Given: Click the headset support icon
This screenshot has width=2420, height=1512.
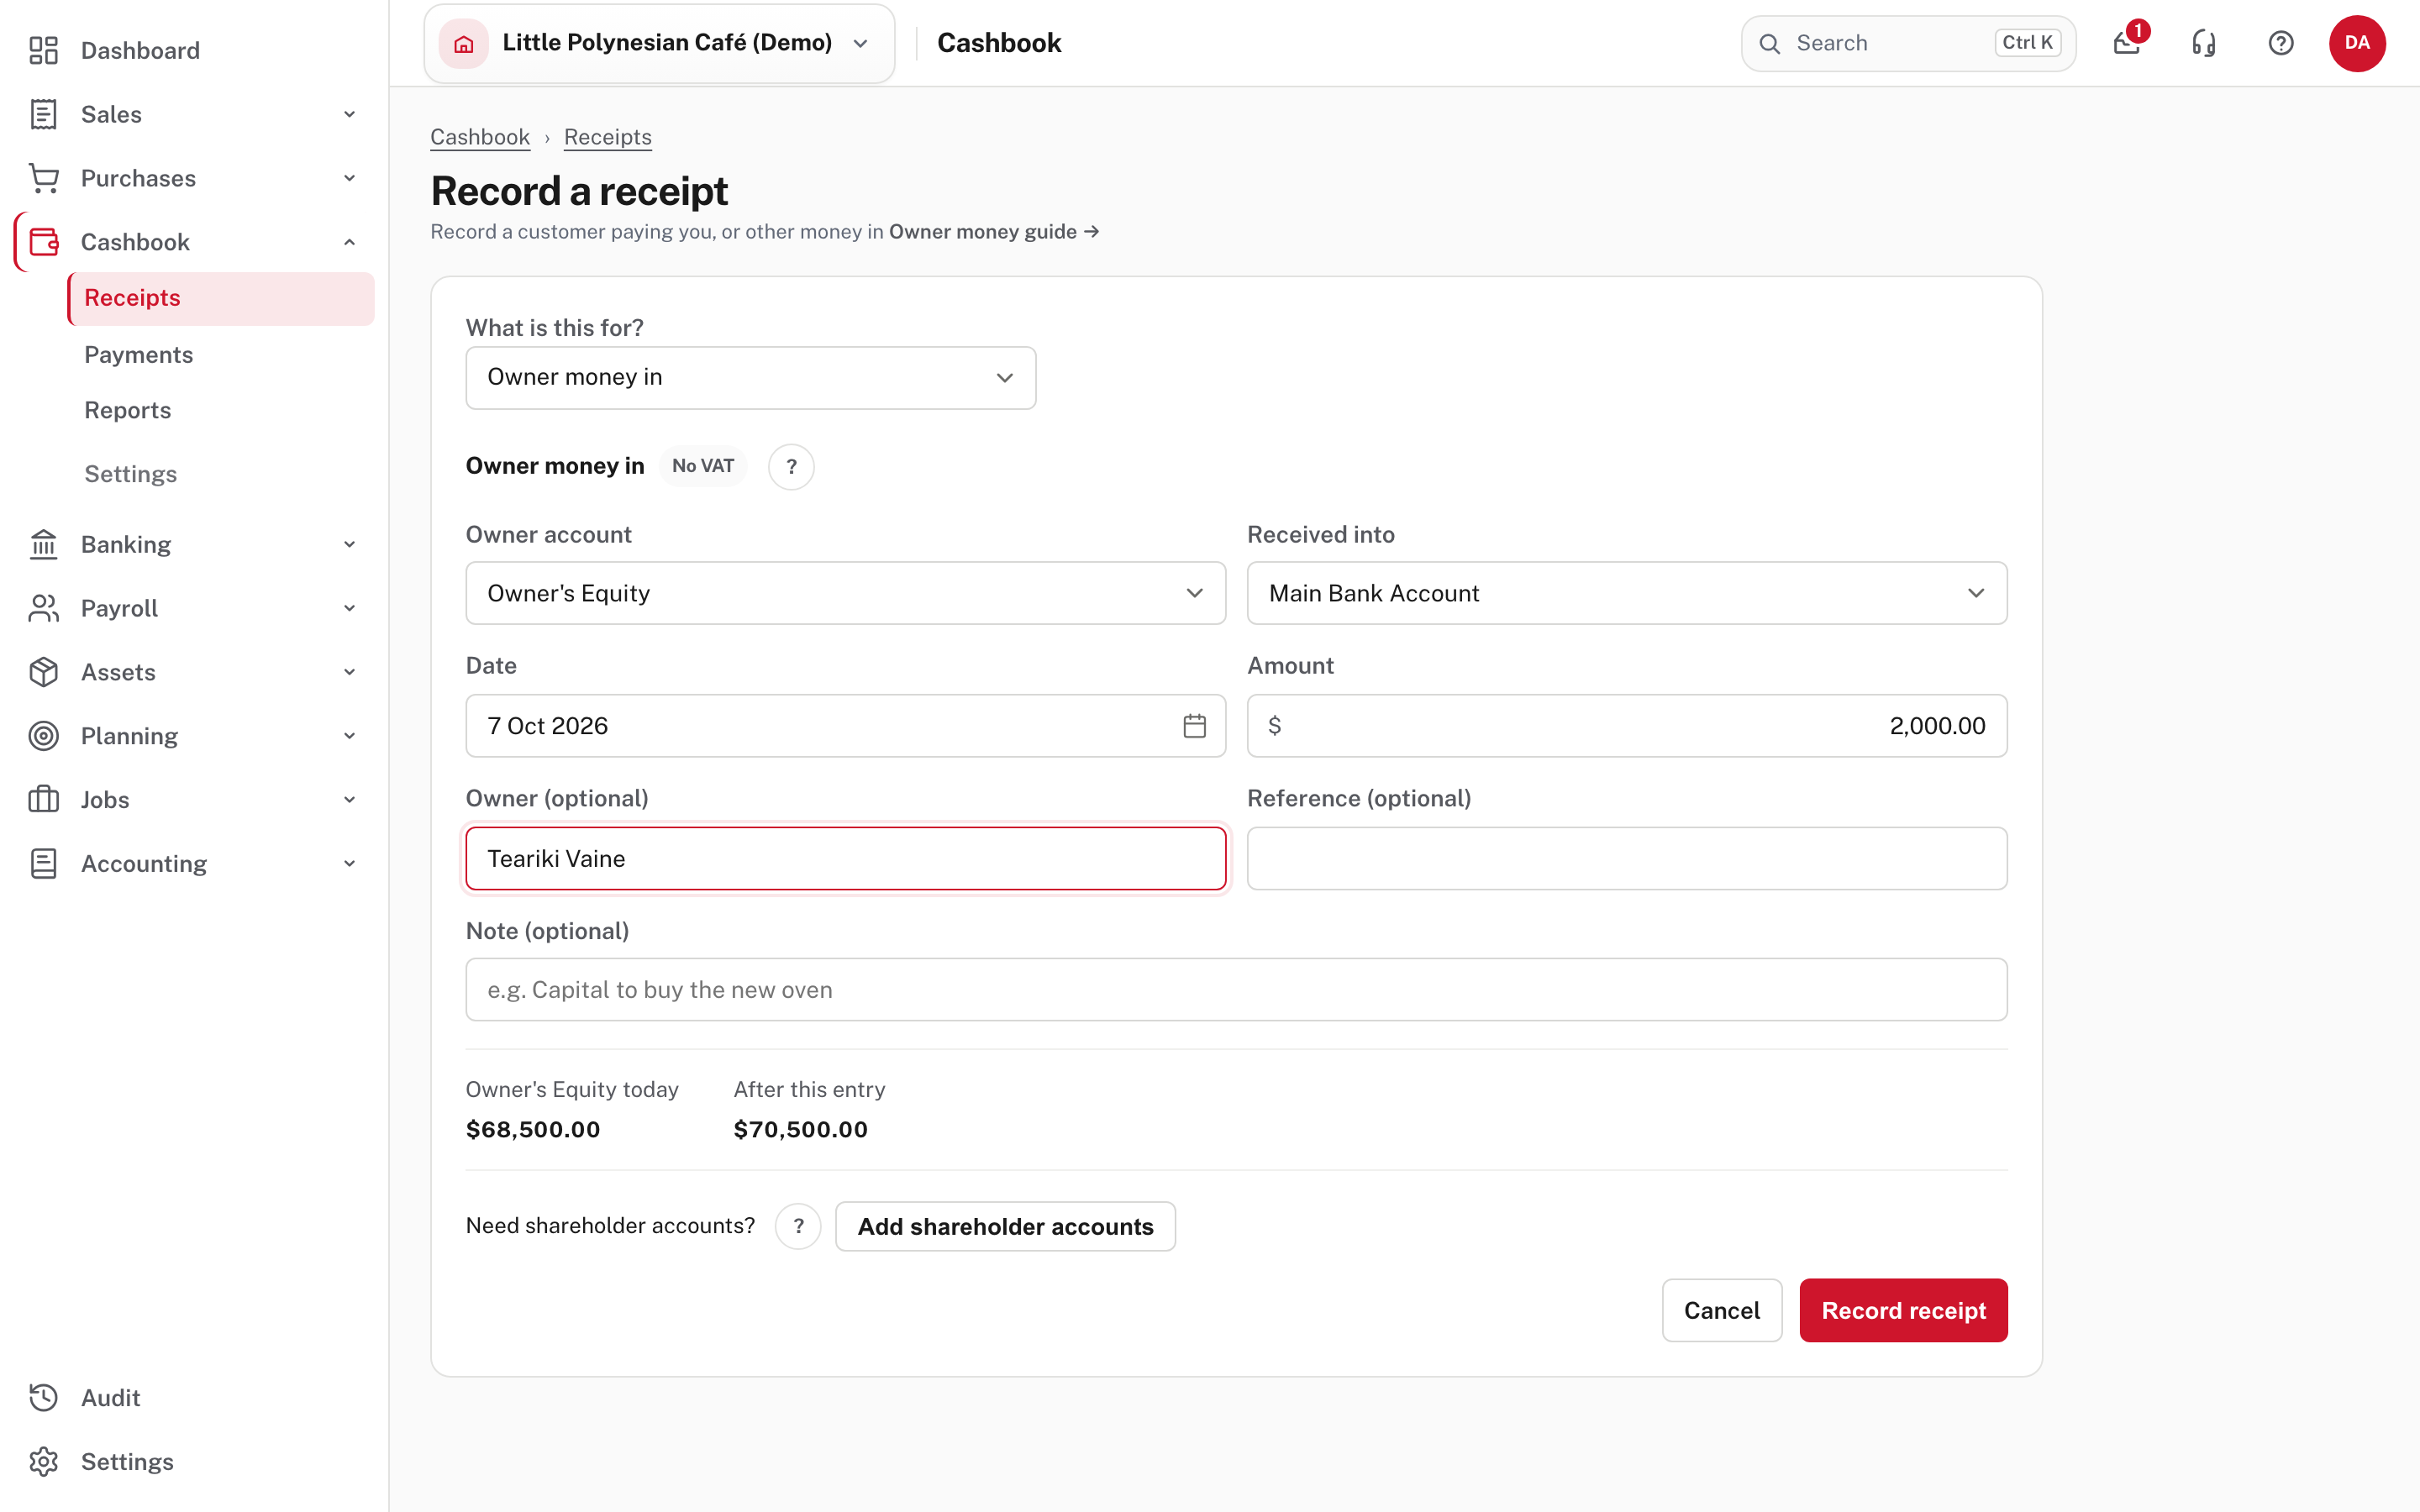Looking at the screenshot, I should pyautogui.click(x=2204, y=43).
